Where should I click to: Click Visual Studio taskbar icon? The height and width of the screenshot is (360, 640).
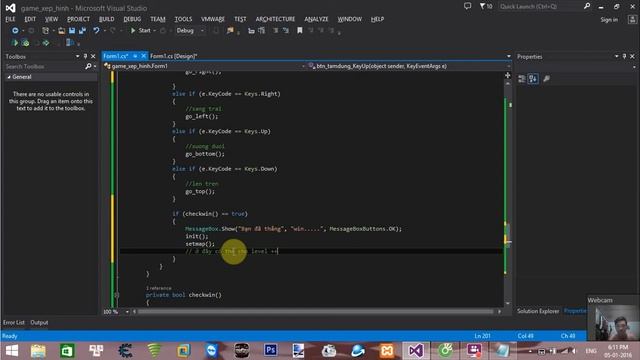(416, 351)
